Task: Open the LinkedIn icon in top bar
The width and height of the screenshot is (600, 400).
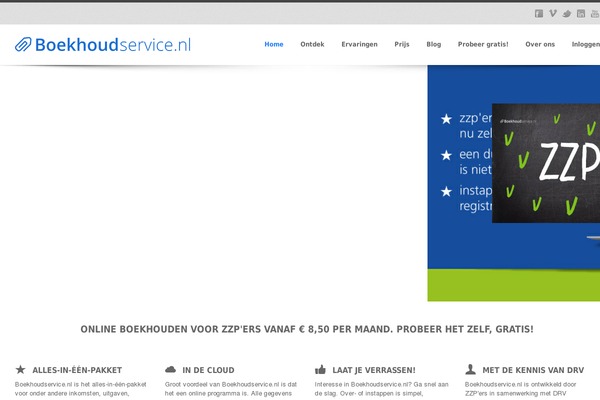Action: [581, 14]
